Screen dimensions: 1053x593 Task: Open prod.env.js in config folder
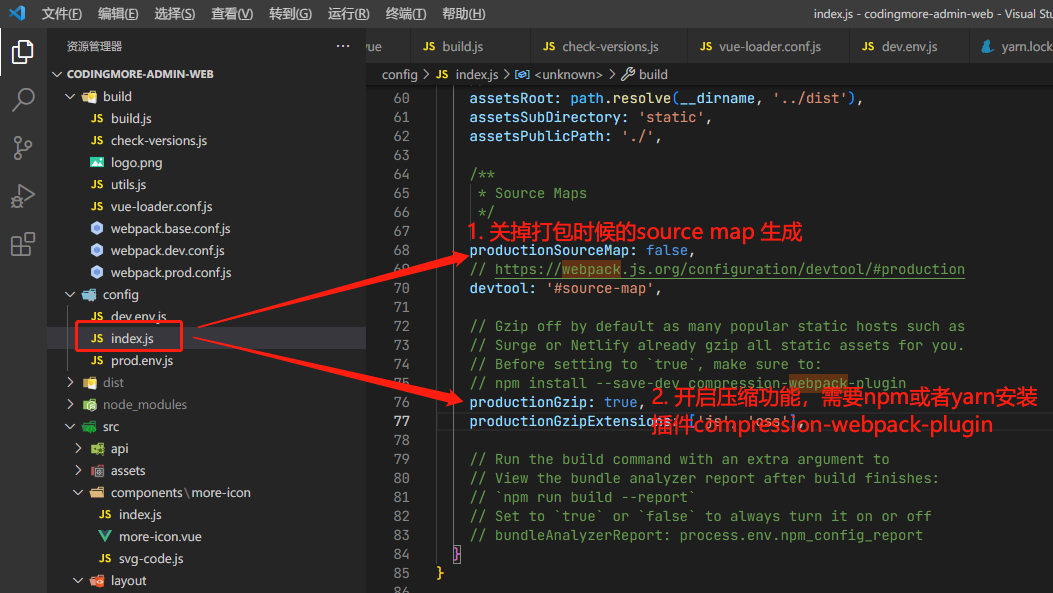[142, 360]
